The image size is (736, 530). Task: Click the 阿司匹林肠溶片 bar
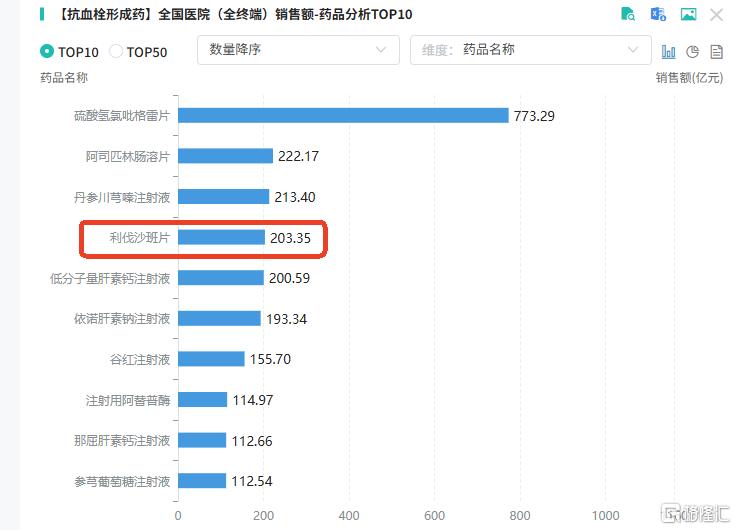coord(225,156)
